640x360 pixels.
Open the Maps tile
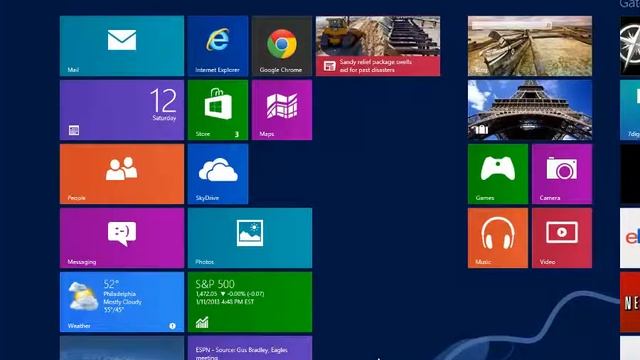tap(282, 110)
